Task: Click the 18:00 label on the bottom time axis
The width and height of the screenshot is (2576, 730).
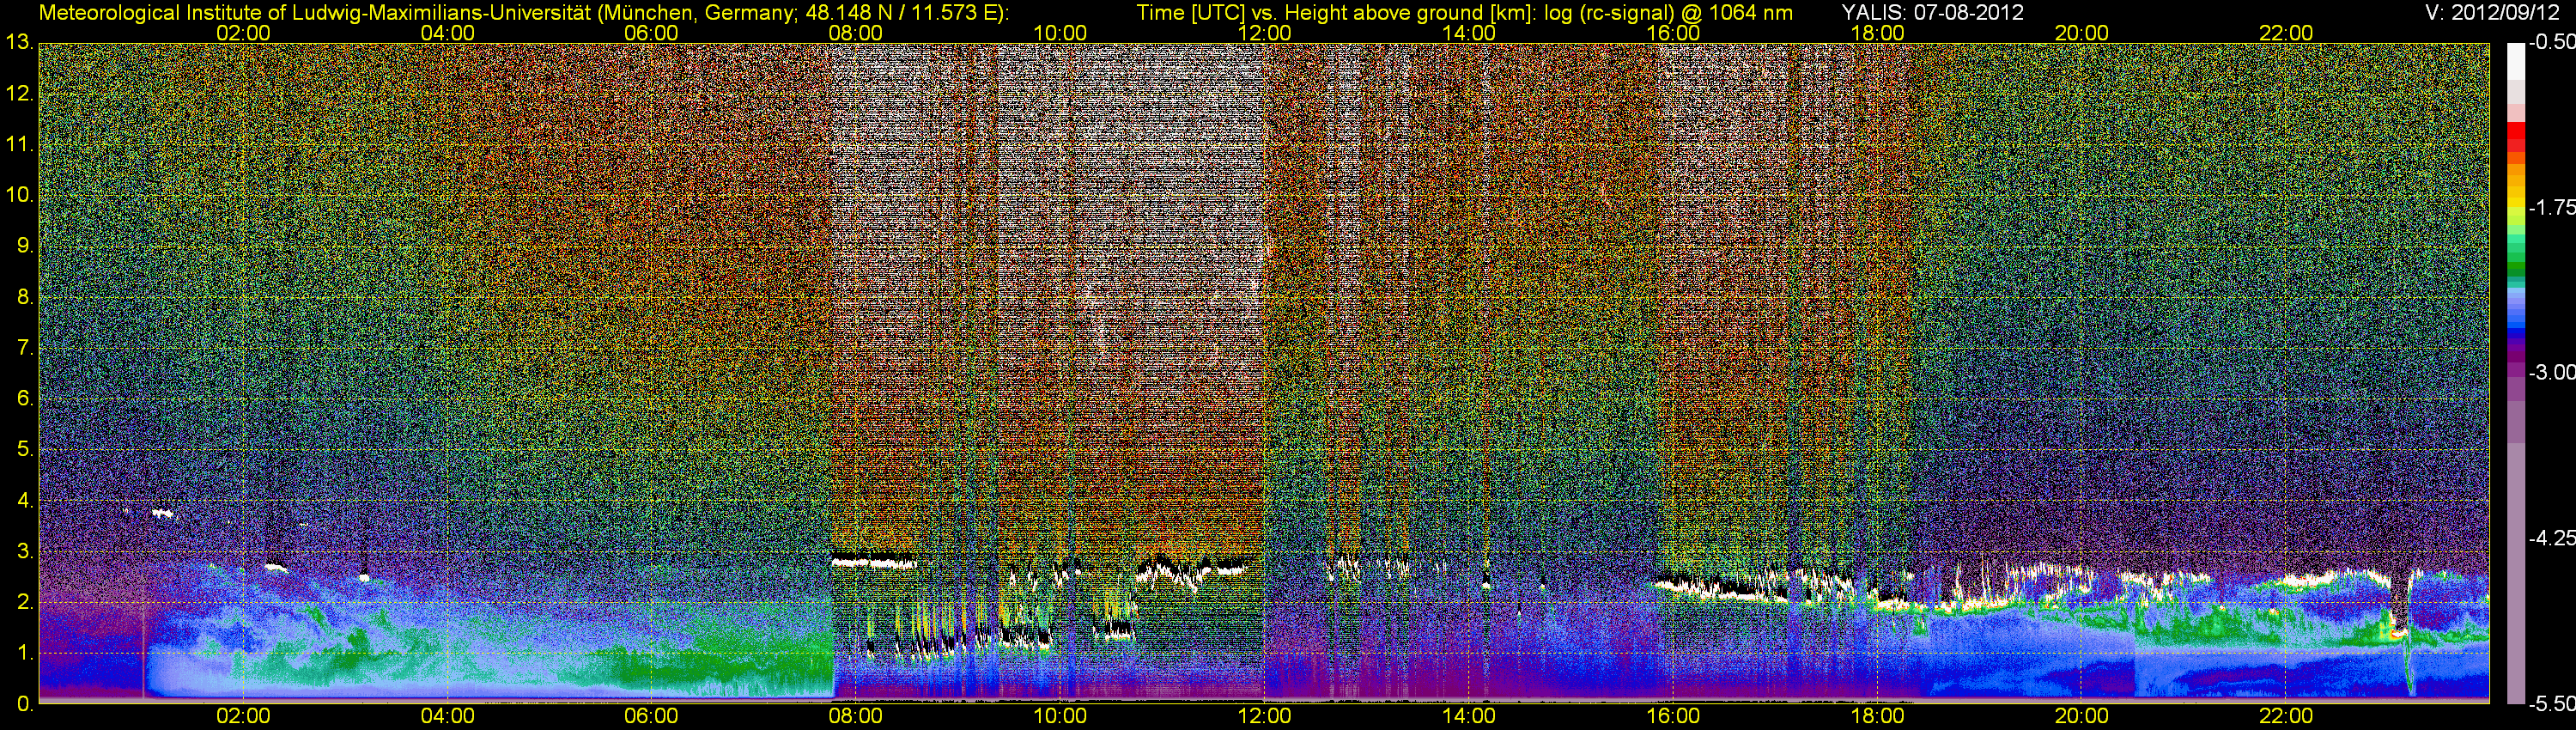Action: tap(1877, 716)
